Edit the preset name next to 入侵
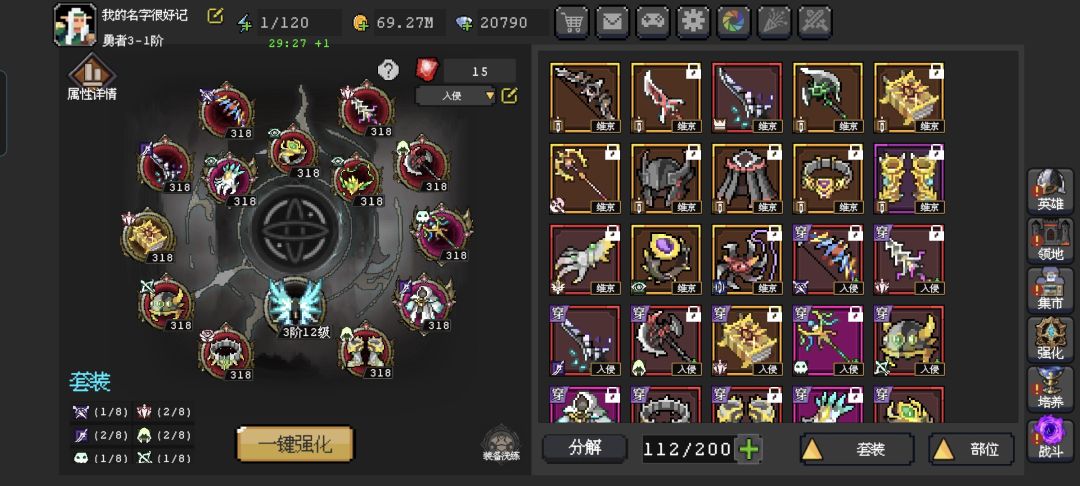The width and height of the screenshot is (1080, 486). pyautogui.click(x=509, y=96)
